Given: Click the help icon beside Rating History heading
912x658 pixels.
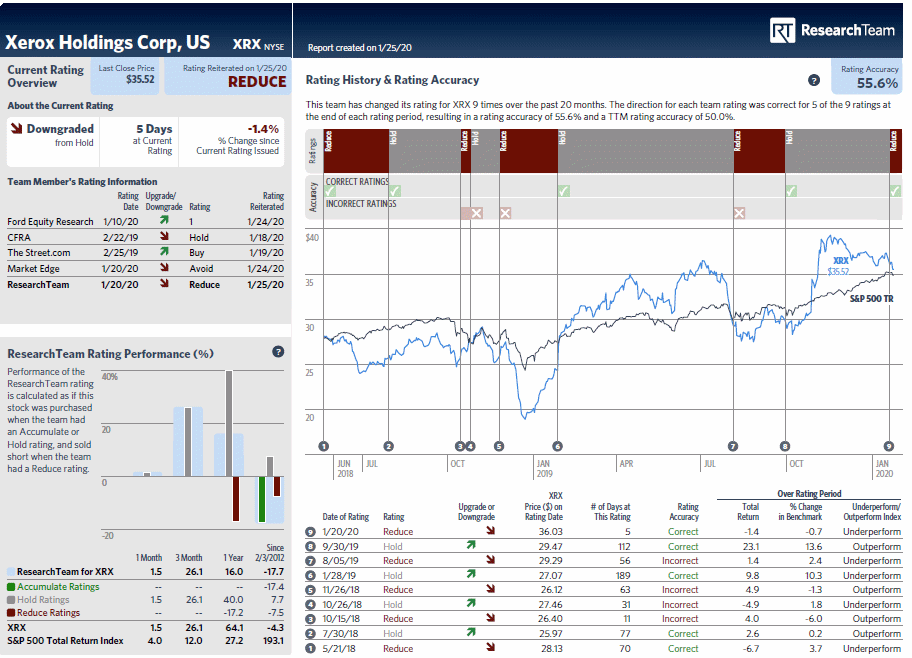Looking at the screenshot, I should point(814,80).
